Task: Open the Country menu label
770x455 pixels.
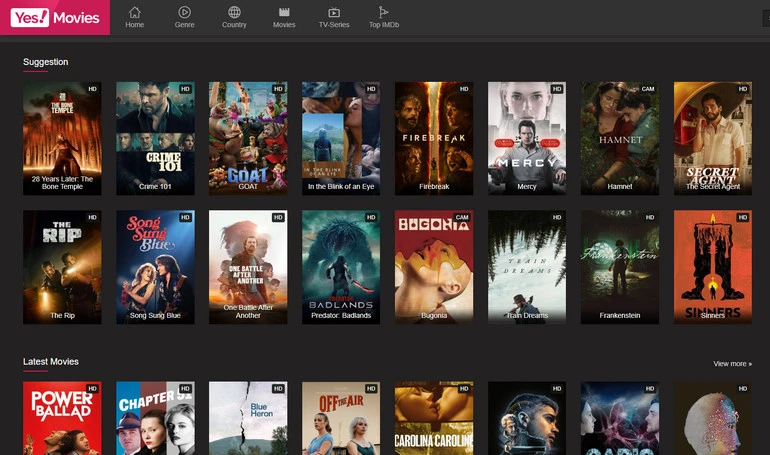Action: [234, 25]
